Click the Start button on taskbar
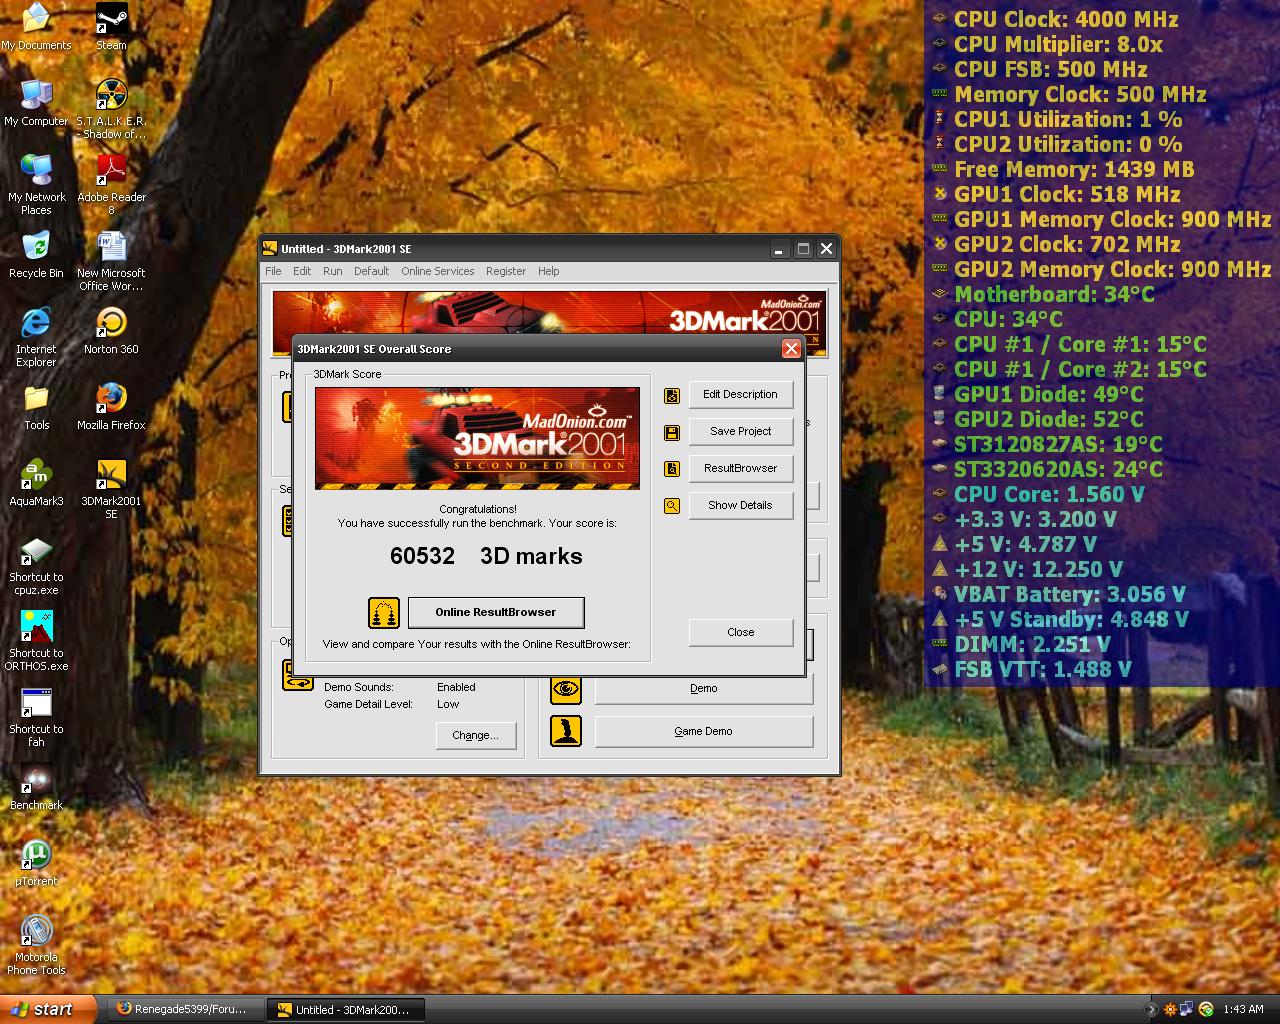 (48, 1009)
